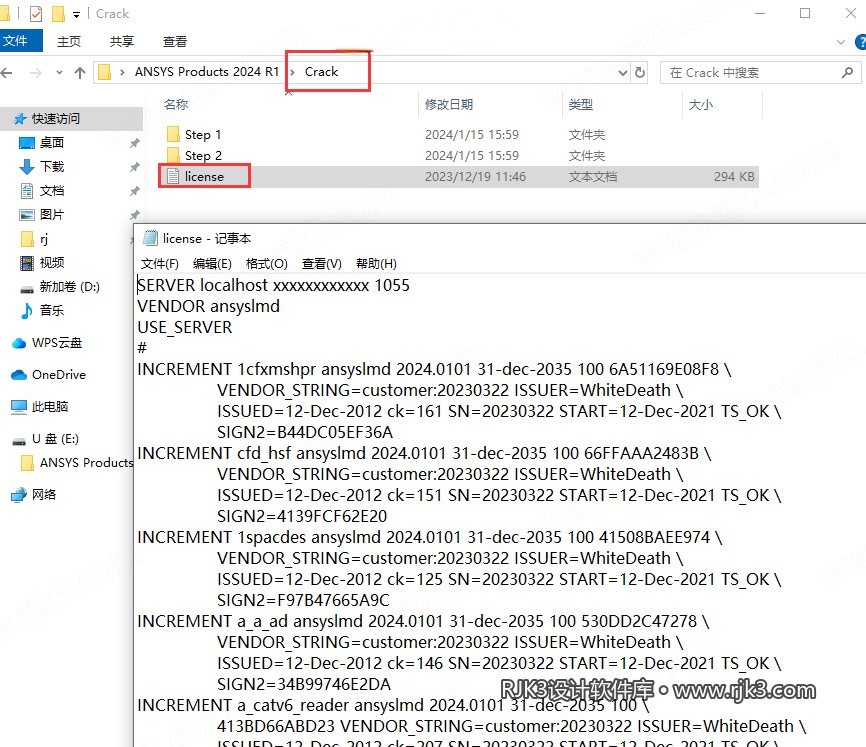Click the search magnifier icon

pos(847,72)
